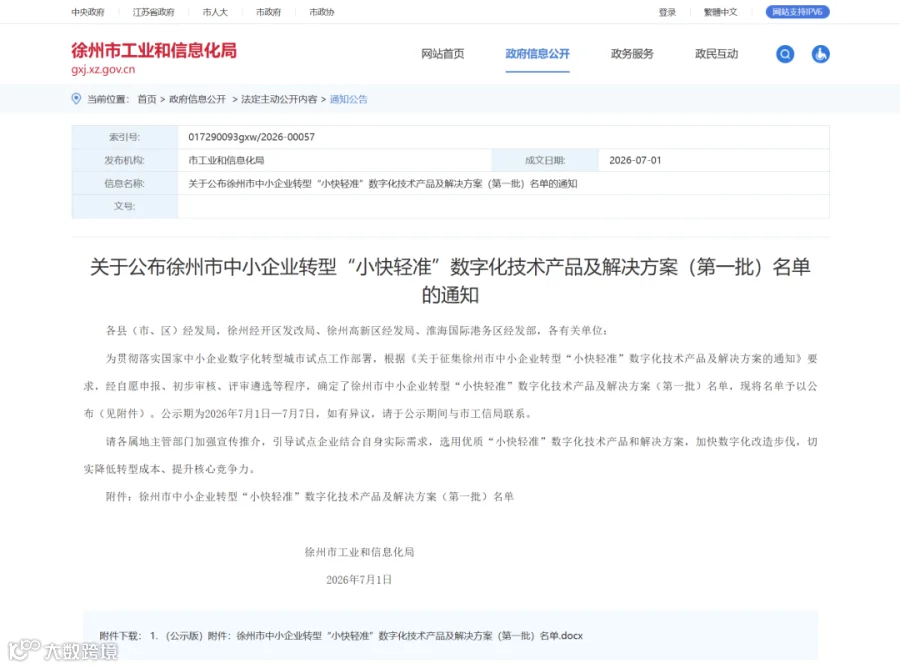This screenshot has width=900, height=668.
Task: Open the 市政府 top link
Action: coord(268,12)
